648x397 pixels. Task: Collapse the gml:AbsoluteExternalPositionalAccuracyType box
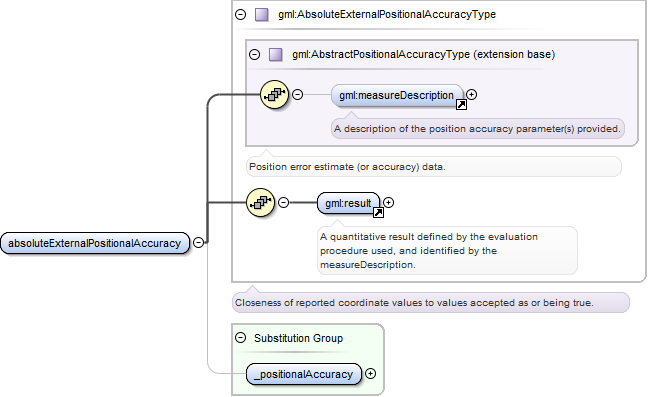[241, 14]
